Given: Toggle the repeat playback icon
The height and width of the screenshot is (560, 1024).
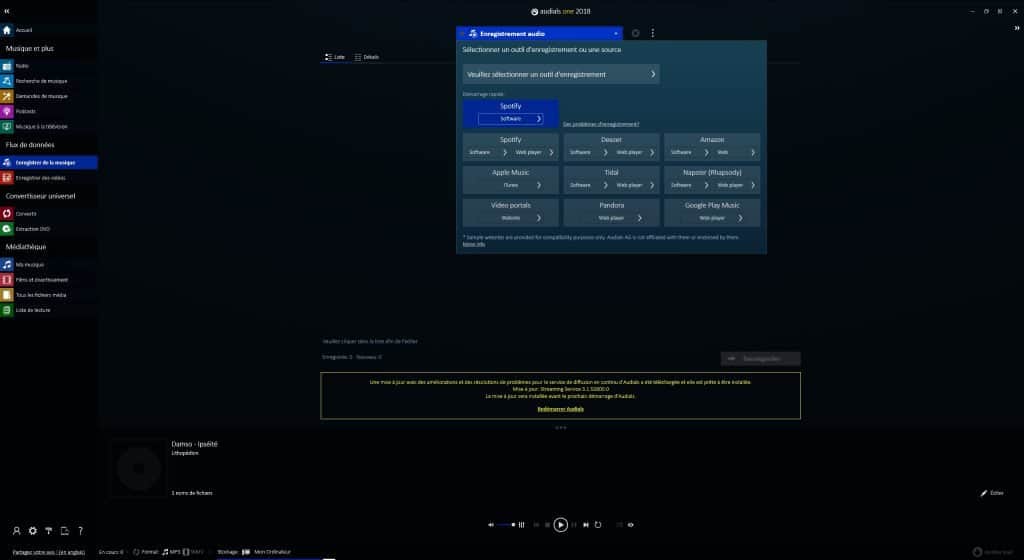Looking at the screenshot, I should (x=598, y=524).
